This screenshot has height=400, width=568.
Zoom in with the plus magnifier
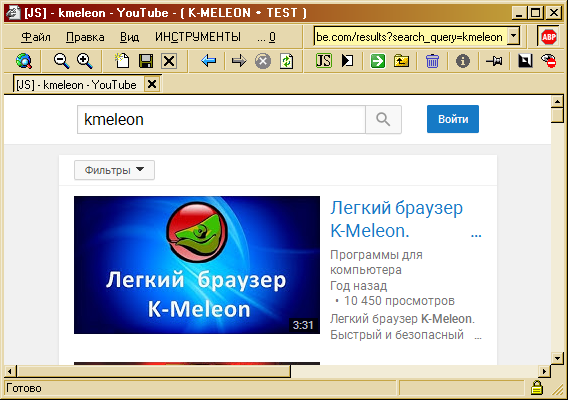coord(85,61)
